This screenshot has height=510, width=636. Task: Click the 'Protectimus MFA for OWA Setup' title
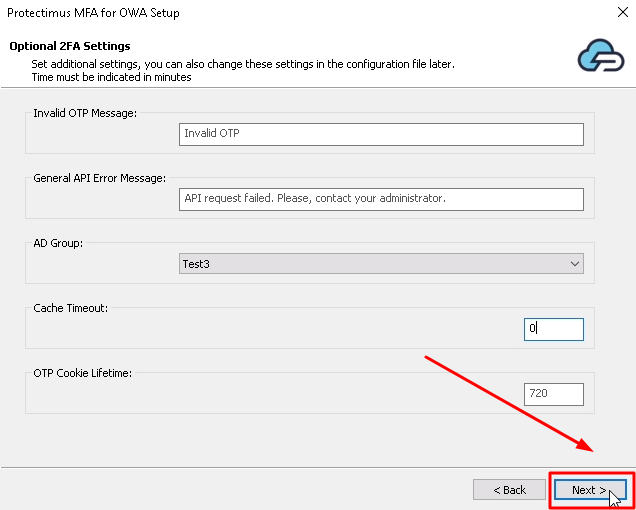click(x=93, y=13)
